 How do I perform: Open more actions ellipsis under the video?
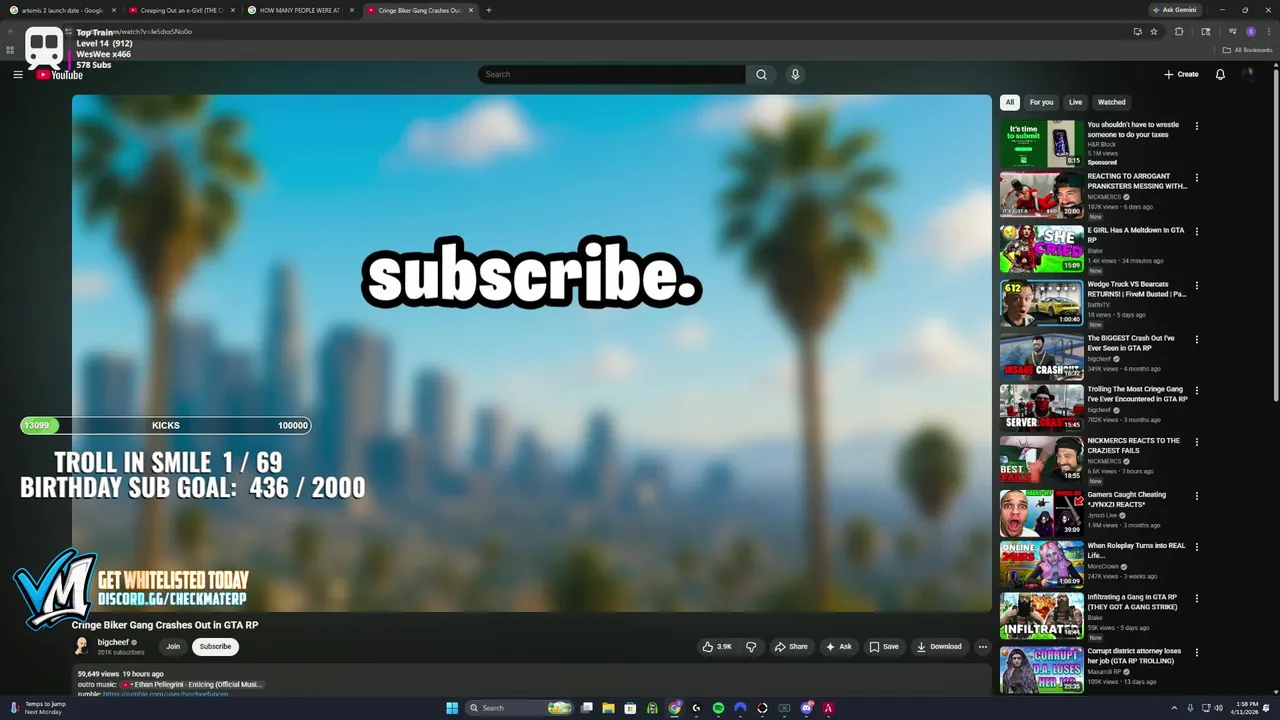[x=982, y=647]
